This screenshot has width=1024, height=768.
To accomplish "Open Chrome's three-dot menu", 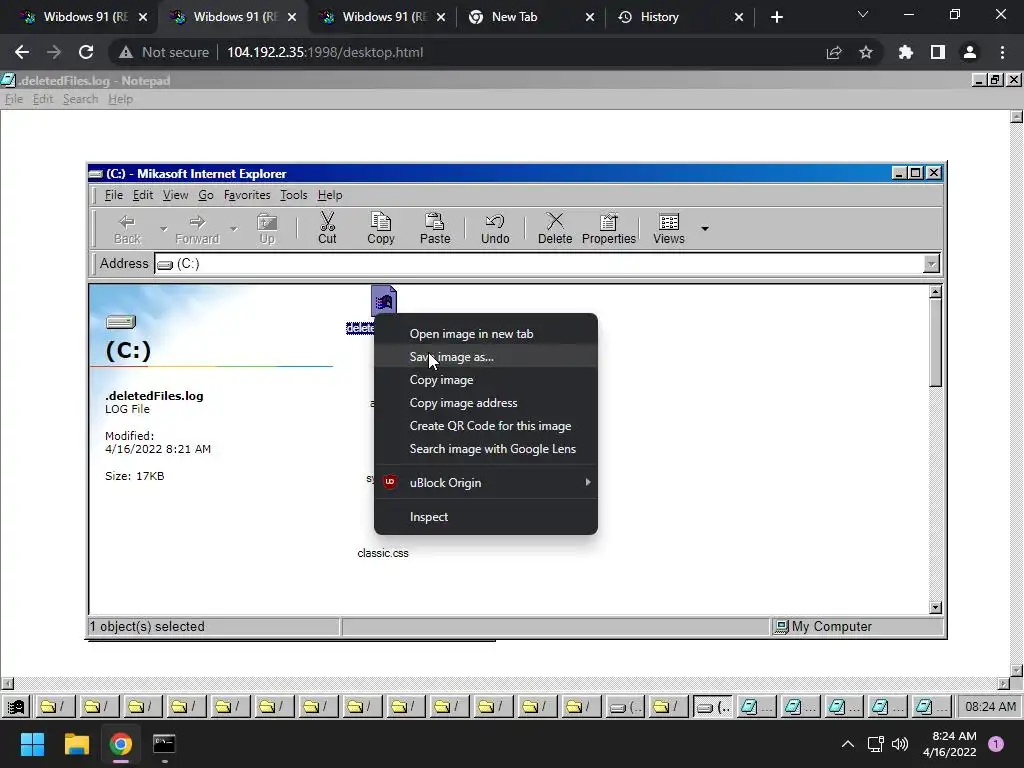I will [1002, 52].
